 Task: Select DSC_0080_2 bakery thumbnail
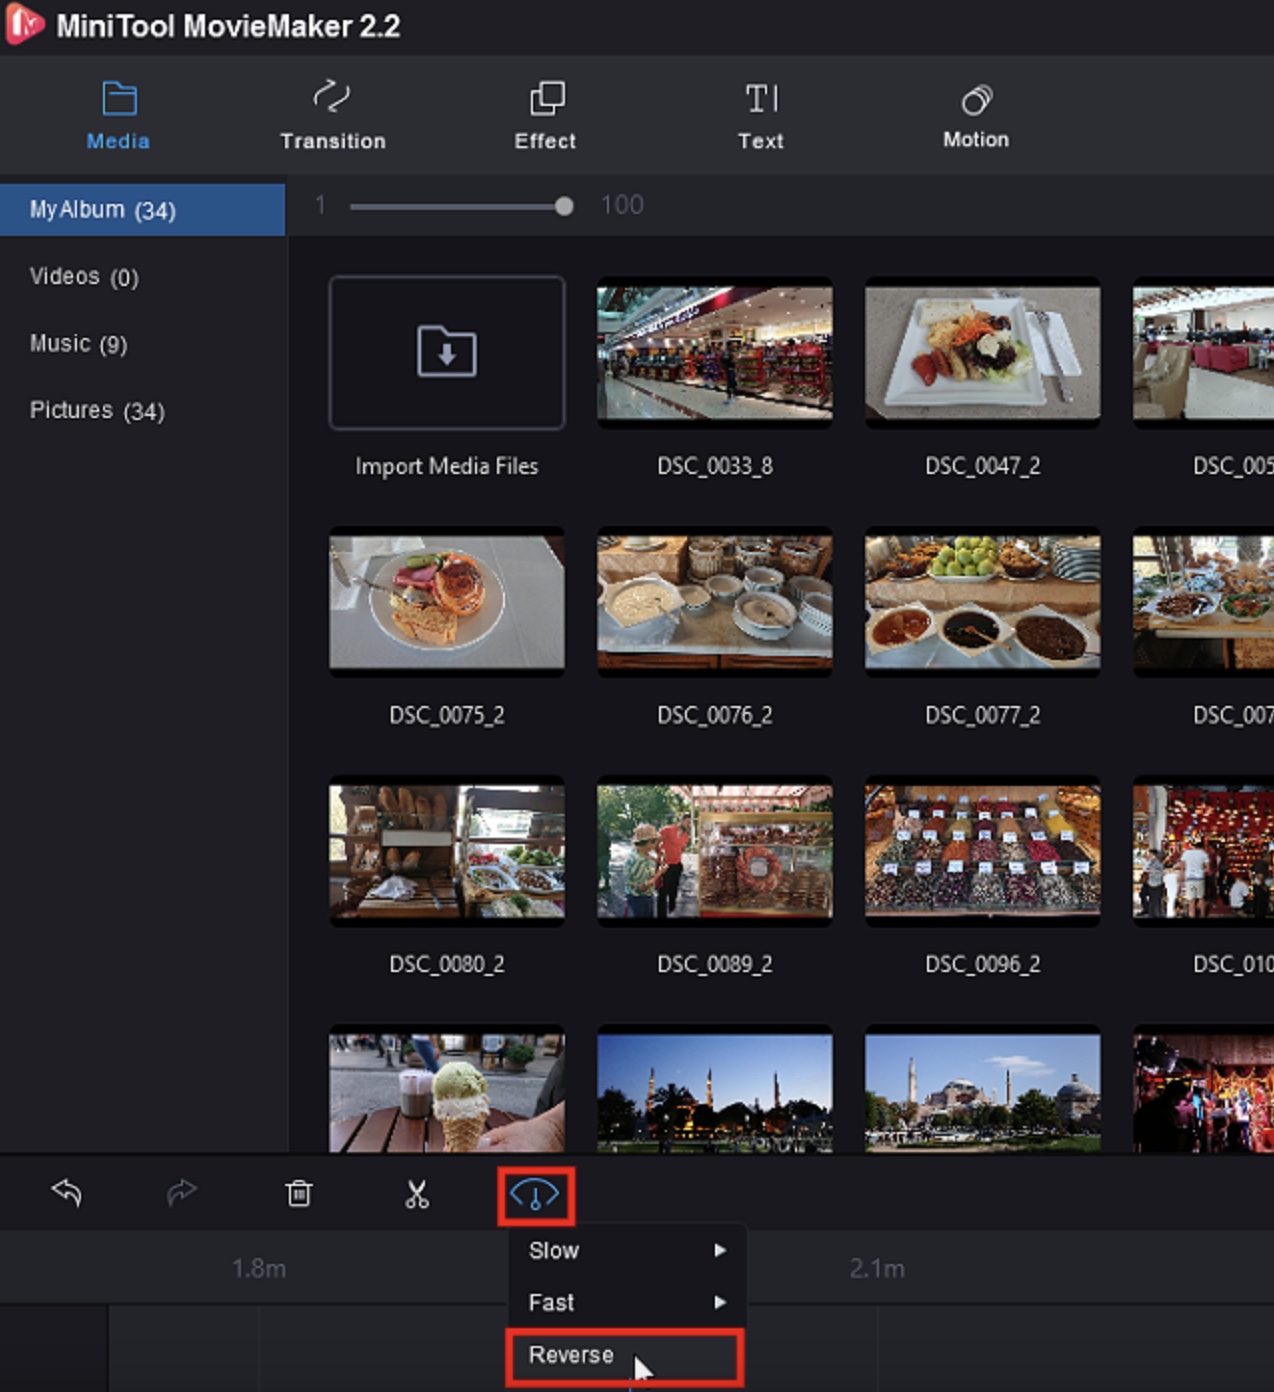tap(447, 851)
